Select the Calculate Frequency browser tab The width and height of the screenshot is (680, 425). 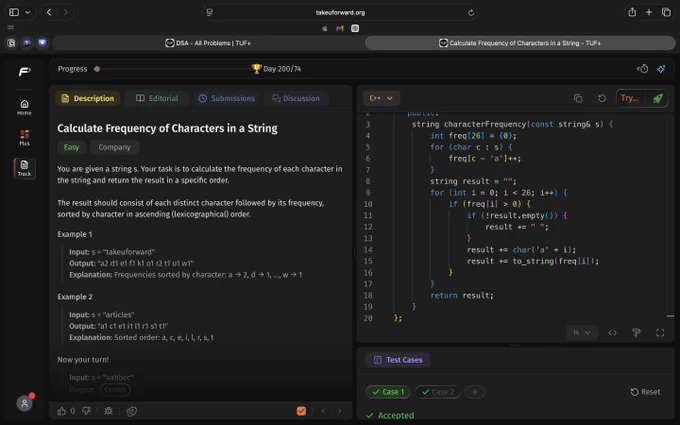tap(520, 43)
